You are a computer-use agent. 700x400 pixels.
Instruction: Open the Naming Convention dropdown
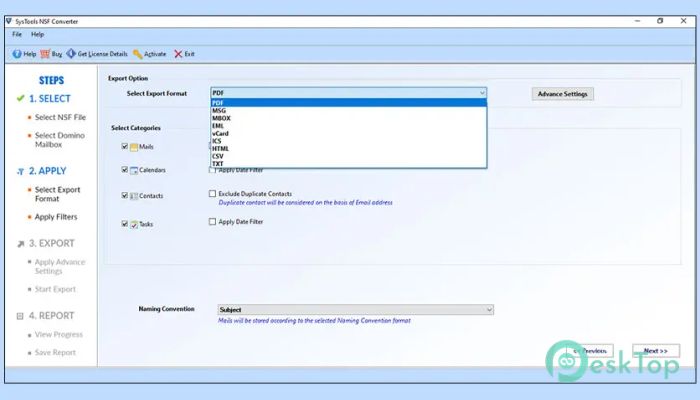(355, 310)
